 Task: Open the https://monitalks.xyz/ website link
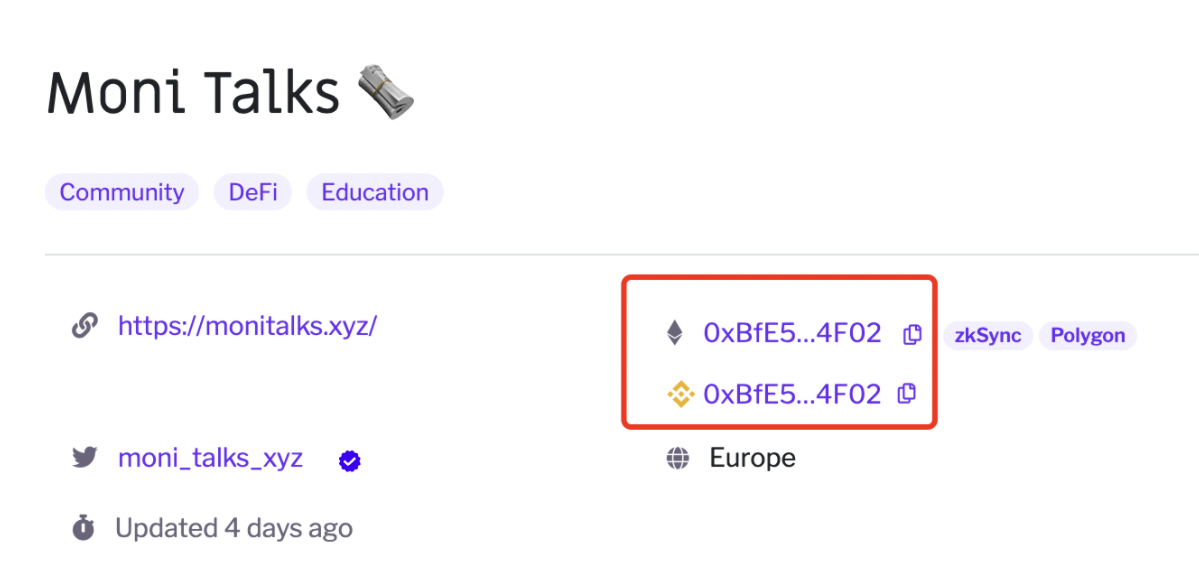click(x=248, y=327)
